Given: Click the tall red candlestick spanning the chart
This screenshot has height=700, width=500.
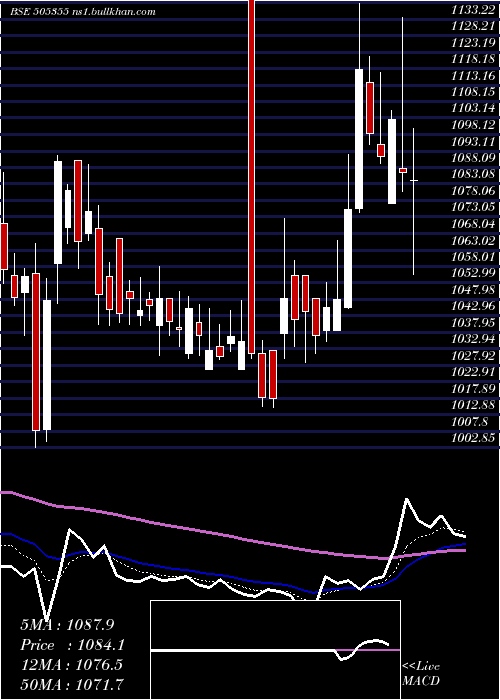Looking at the screenshot, I should (251, 177).
